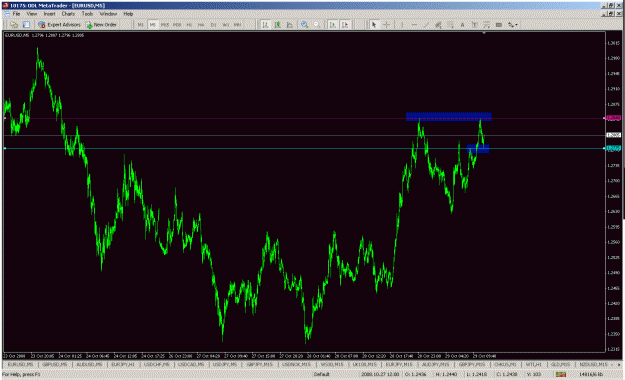Toggle Chart Shift from right border
The image size is (625, 380).
pos(345,25)
